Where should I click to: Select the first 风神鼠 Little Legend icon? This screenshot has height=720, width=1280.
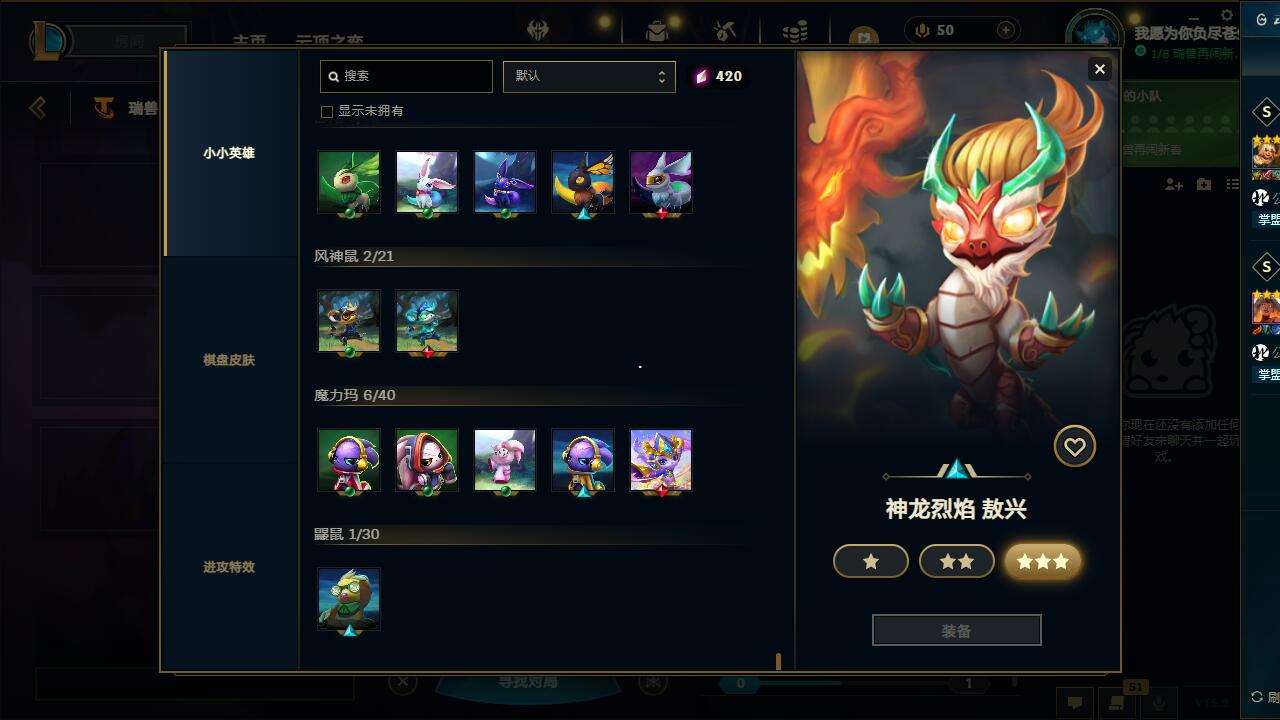click(349, 321)
